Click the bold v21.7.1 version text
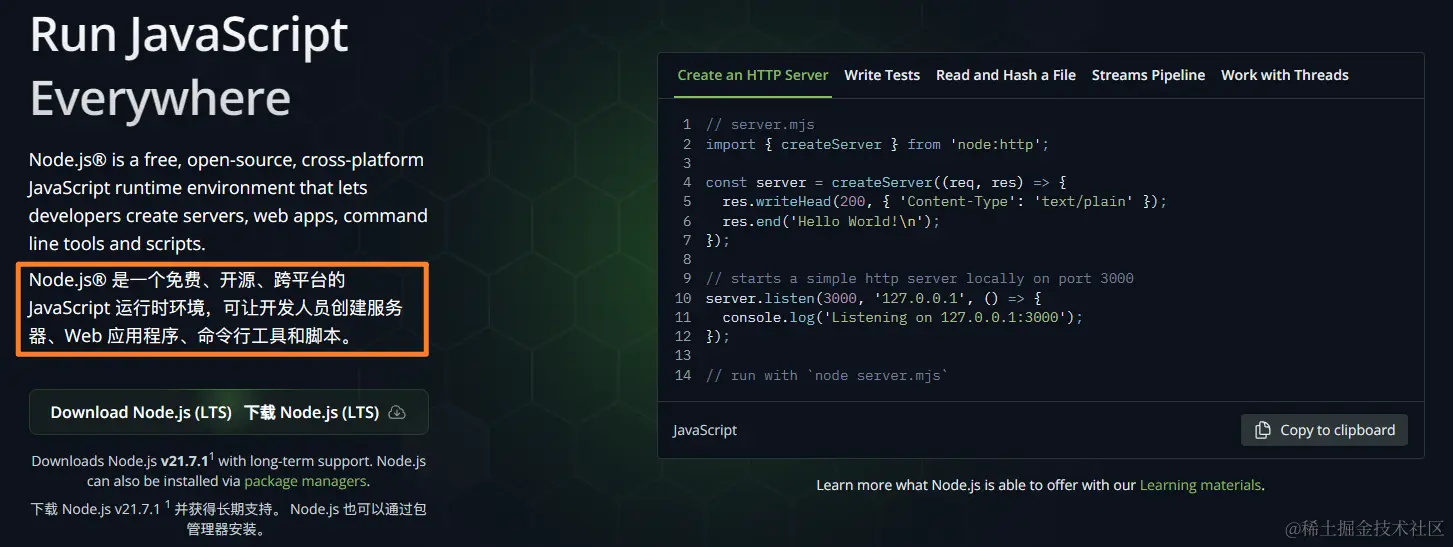This screenshot has width=1453, height=547. tap(184, 461)
